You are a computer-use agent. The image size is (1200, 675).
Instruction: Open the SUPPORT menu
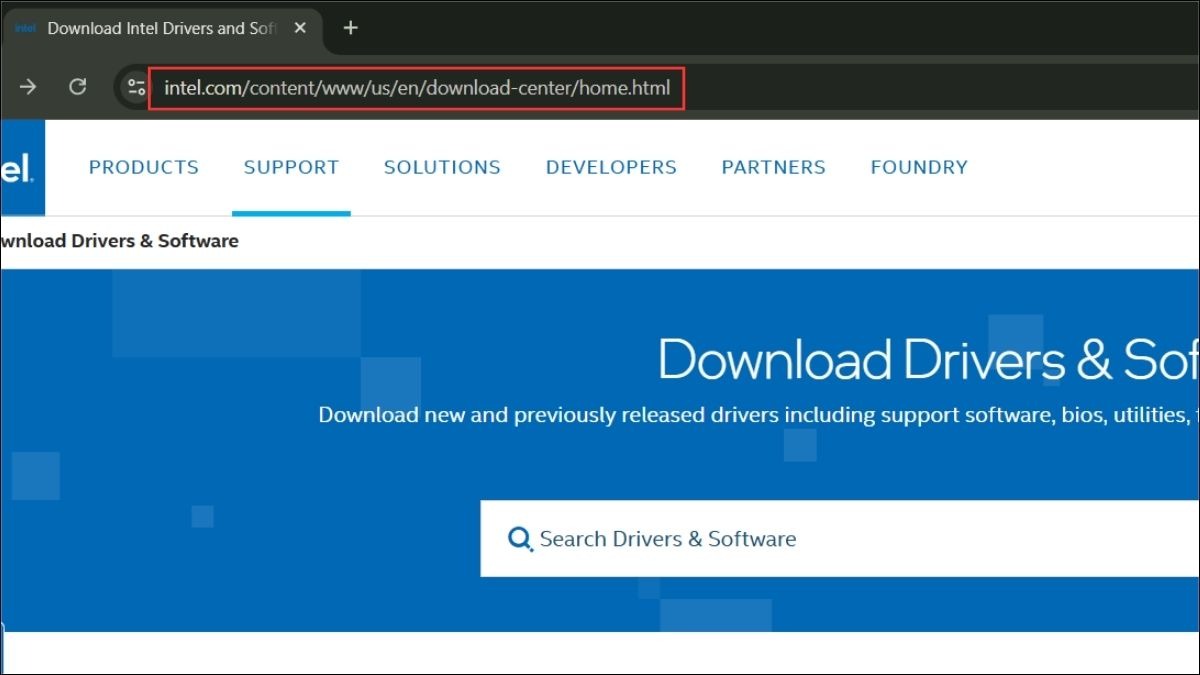291,167
